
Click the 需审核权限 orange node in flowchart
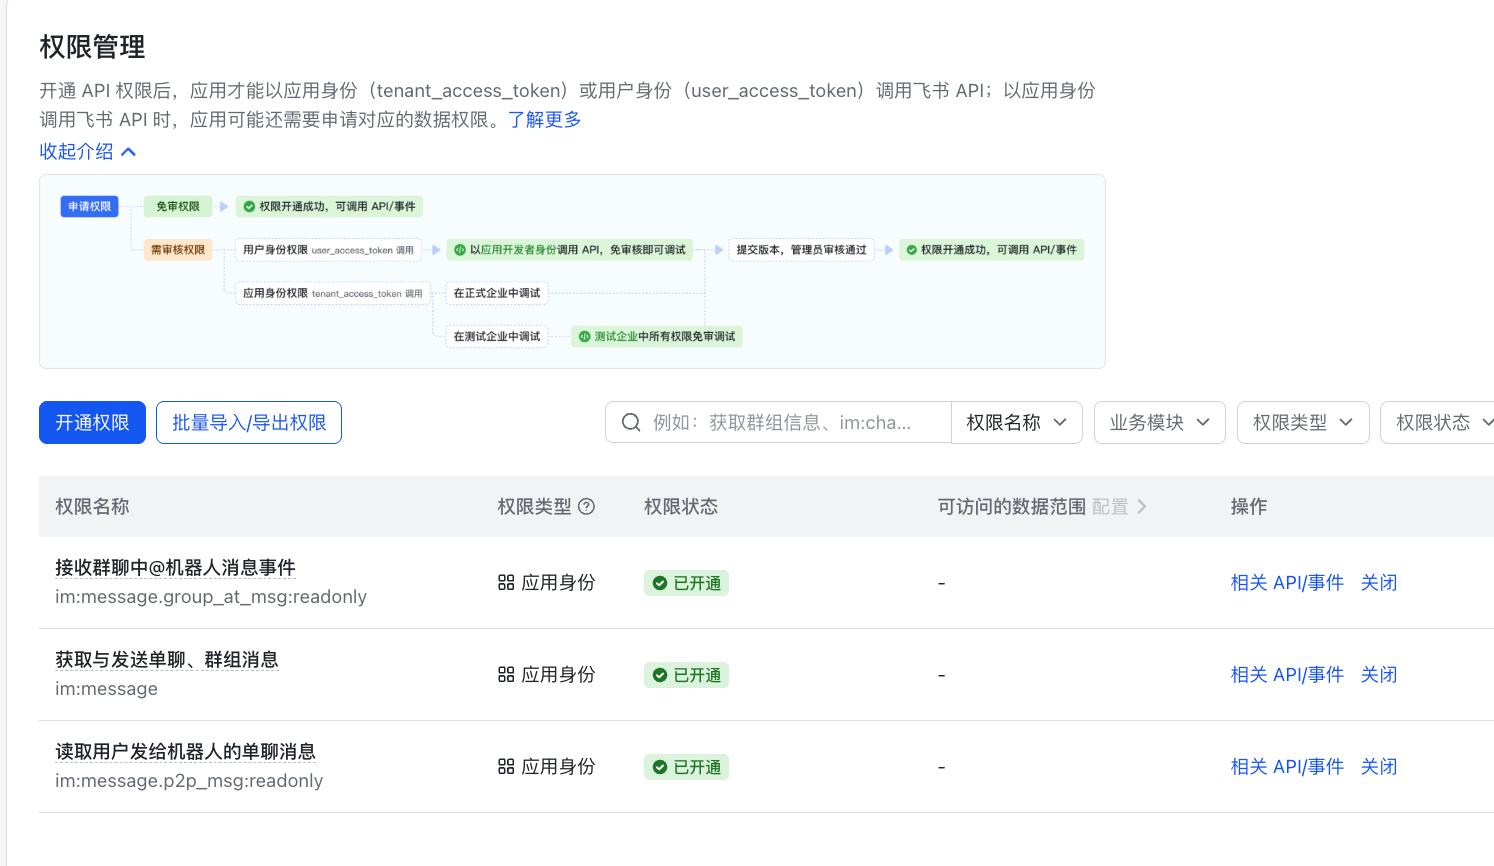[177, 250]
